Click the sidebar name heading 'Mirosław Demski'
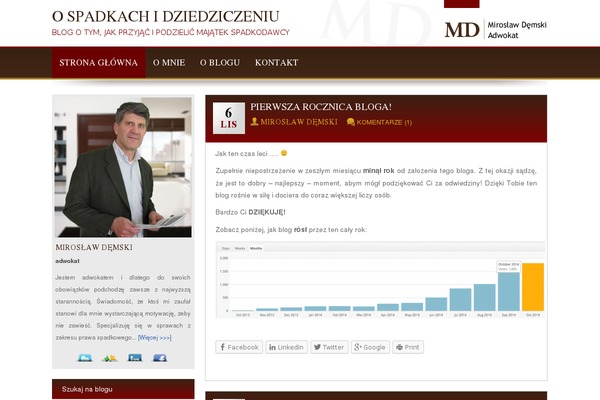The image size is (600, 400). point(94,248)
